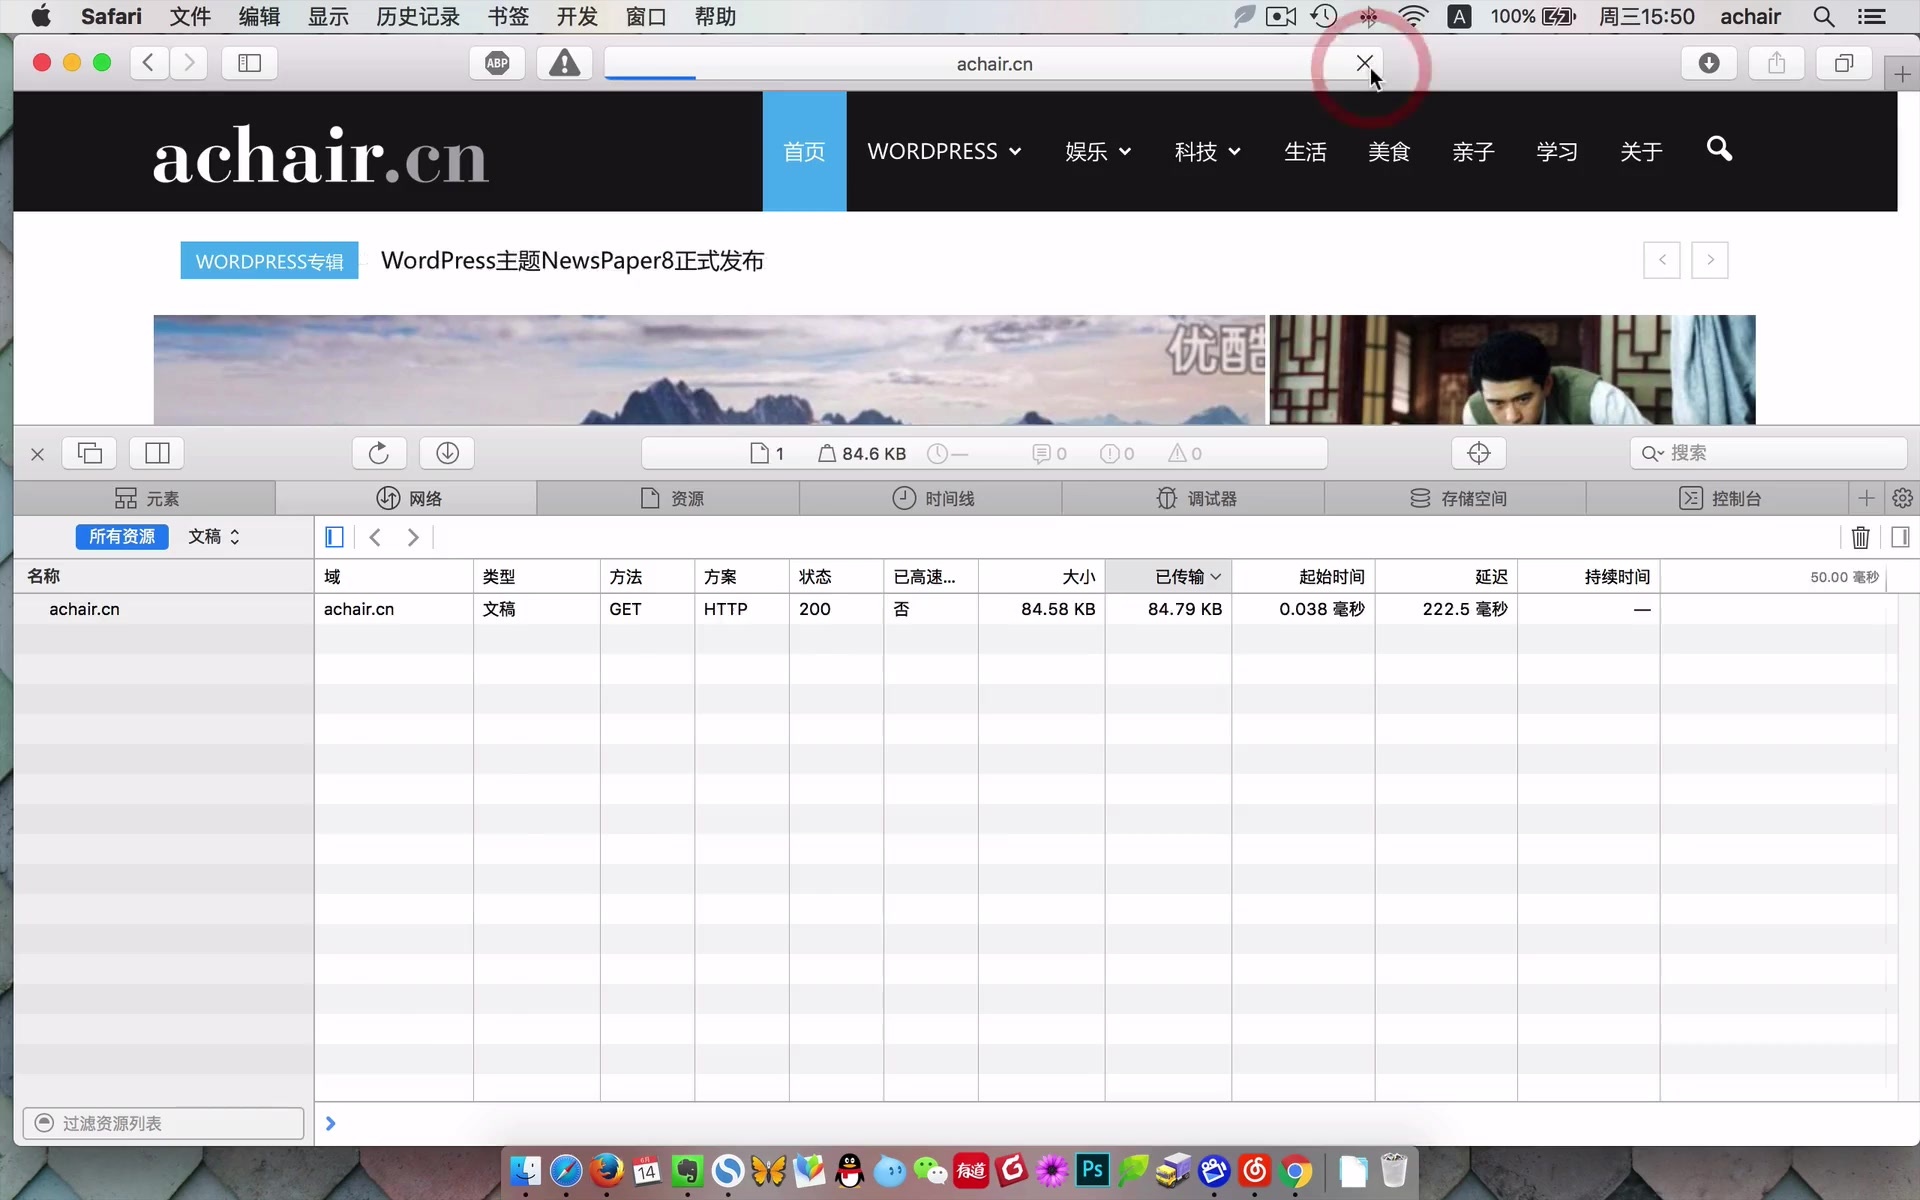Sort by the 已传输 column header

pyautogui.click(x=1168, y=577)
